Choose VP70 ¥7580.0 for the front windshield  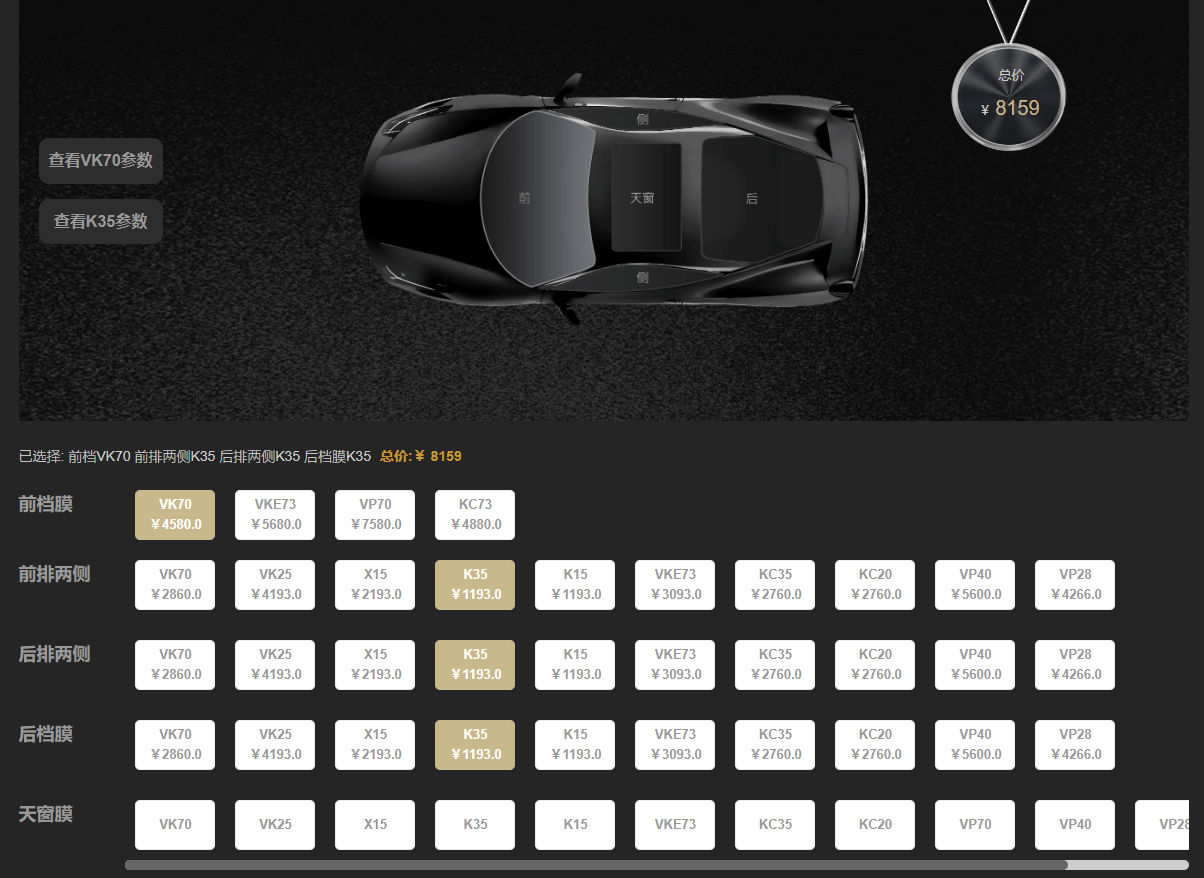point(375,515)
